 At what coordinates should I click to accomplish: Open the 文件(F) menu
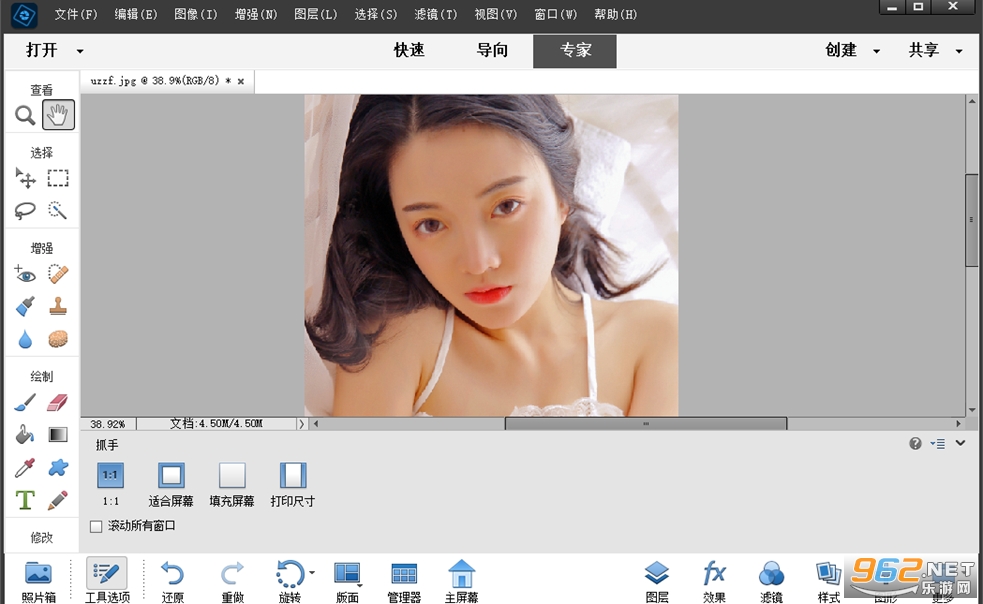(76, 14)
